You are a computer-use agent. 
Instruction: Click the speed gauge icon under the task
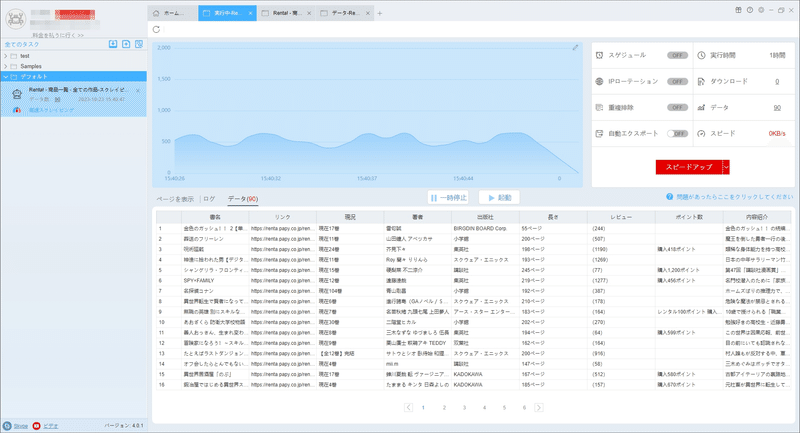17,110
